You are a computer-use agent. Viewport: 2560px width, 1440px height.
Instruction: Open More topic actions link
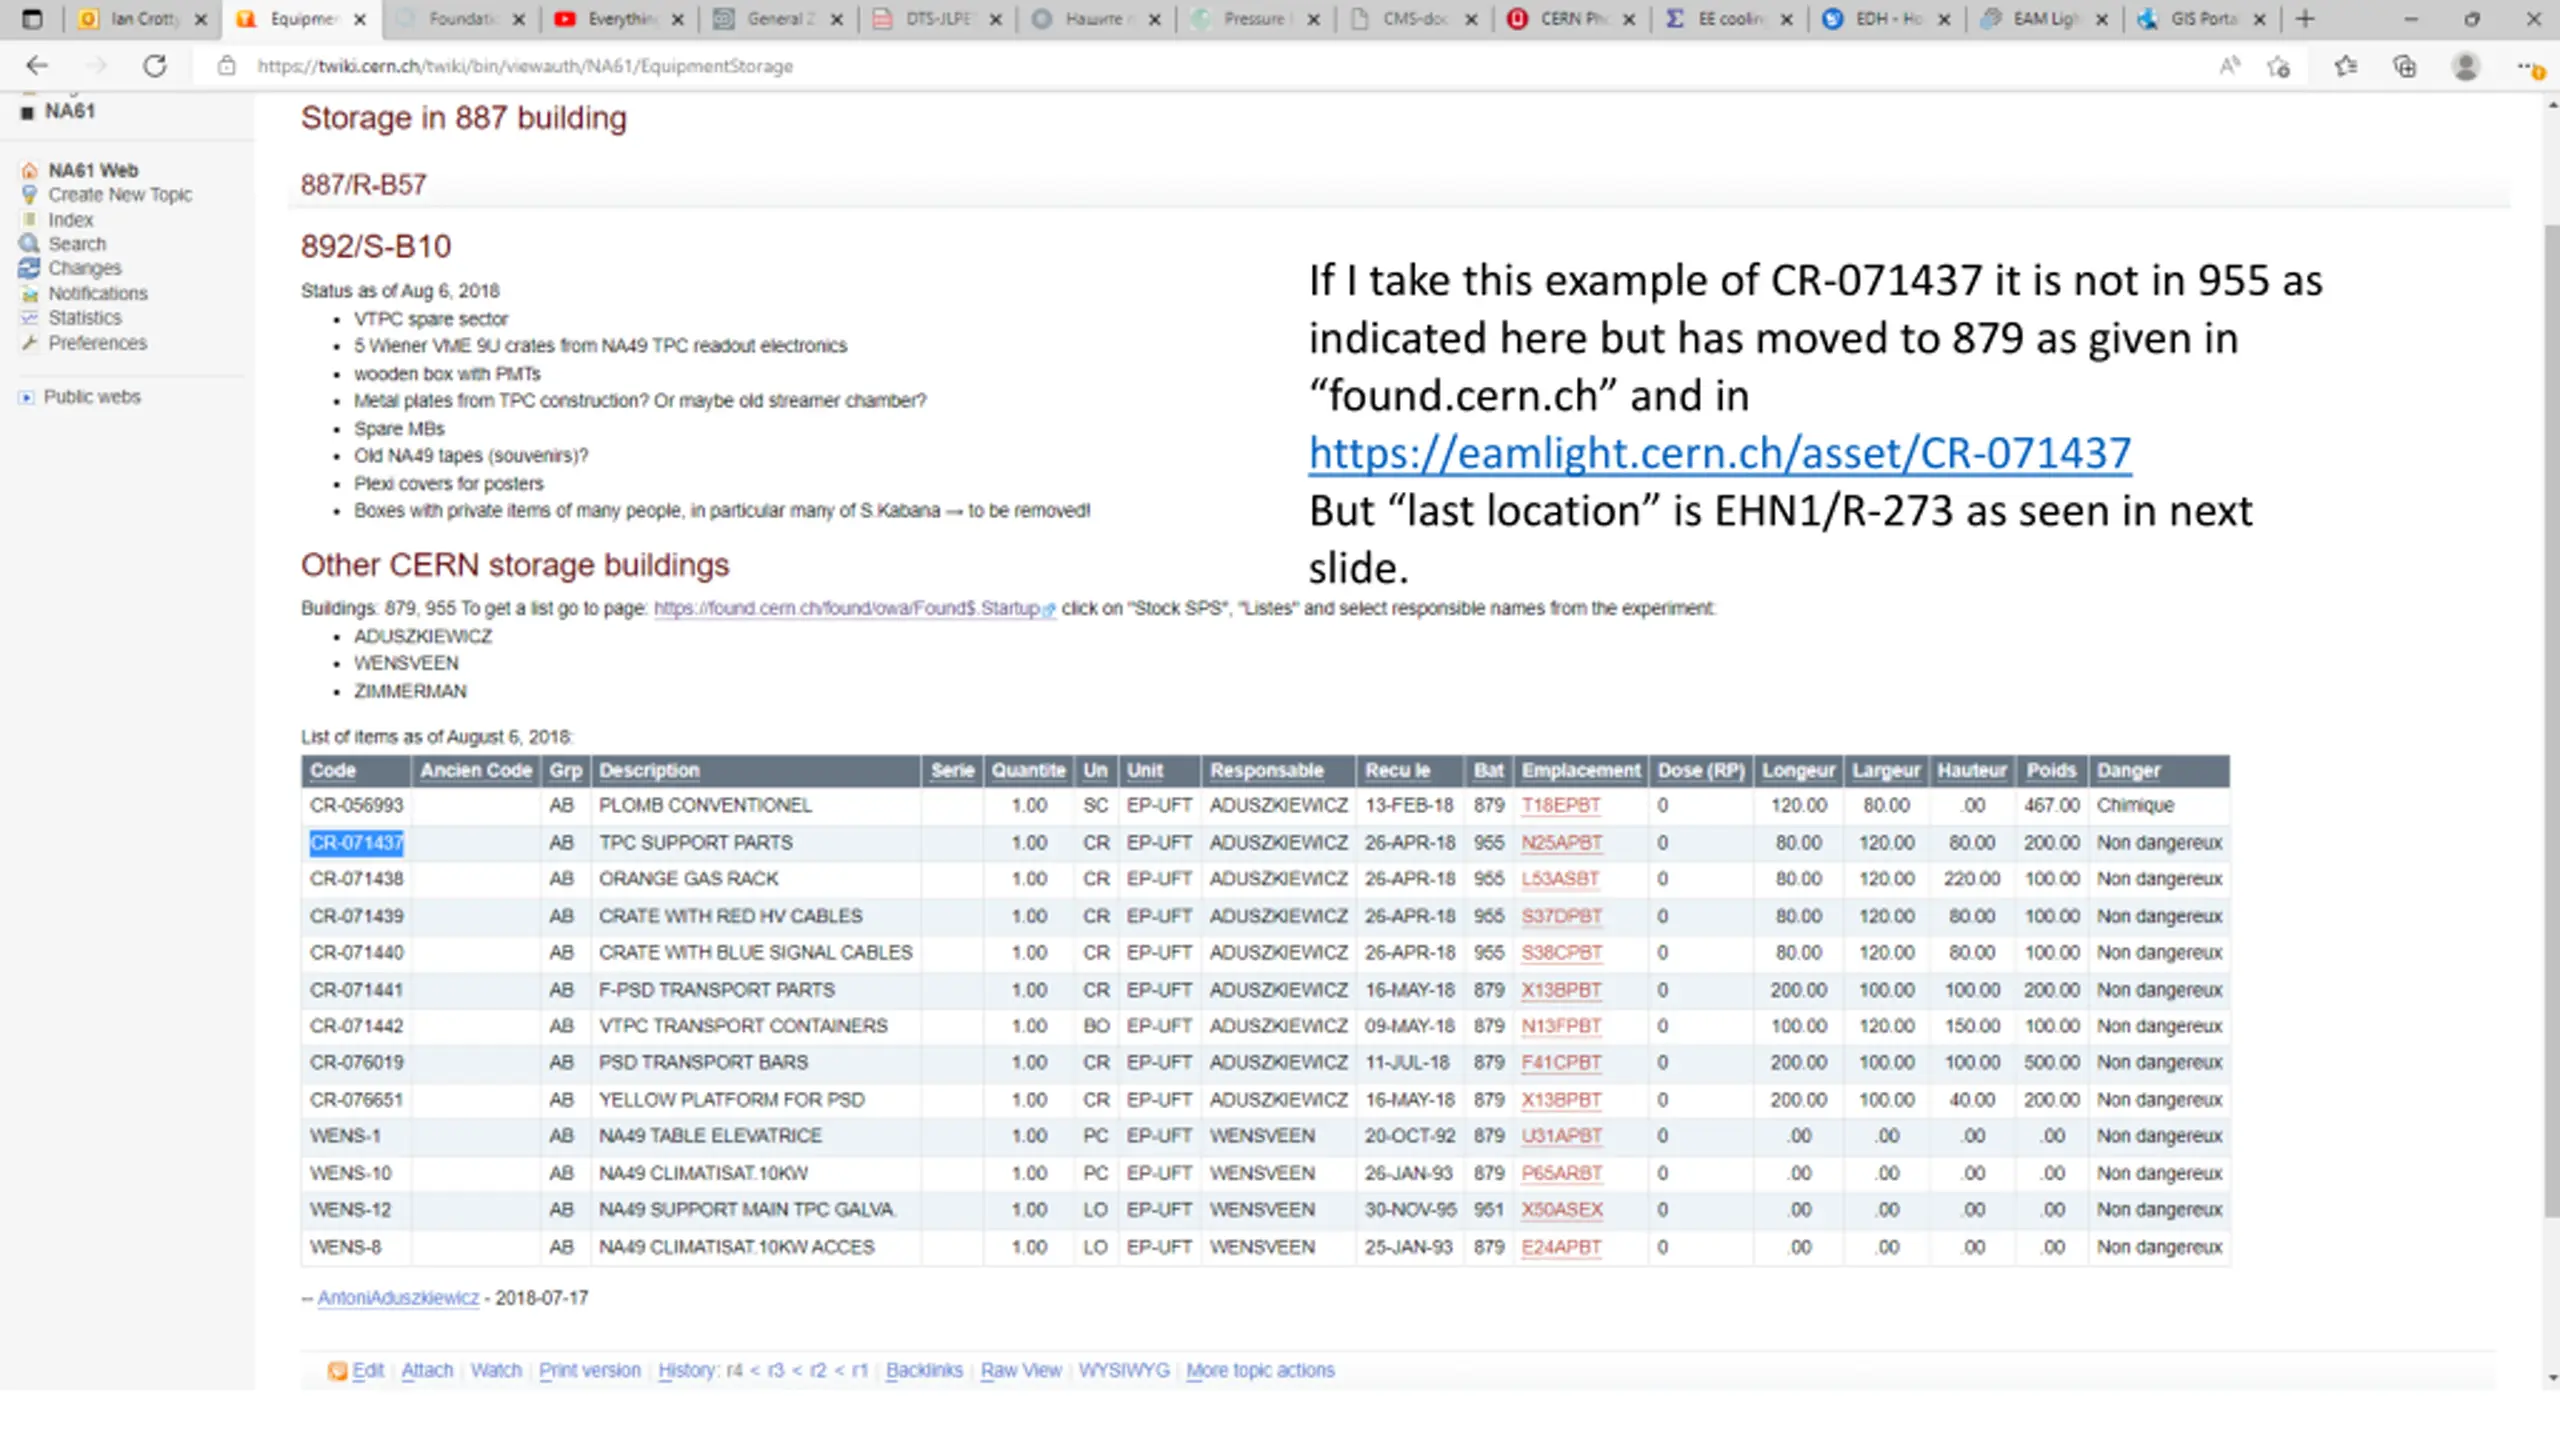[x=1260, y=1371]
